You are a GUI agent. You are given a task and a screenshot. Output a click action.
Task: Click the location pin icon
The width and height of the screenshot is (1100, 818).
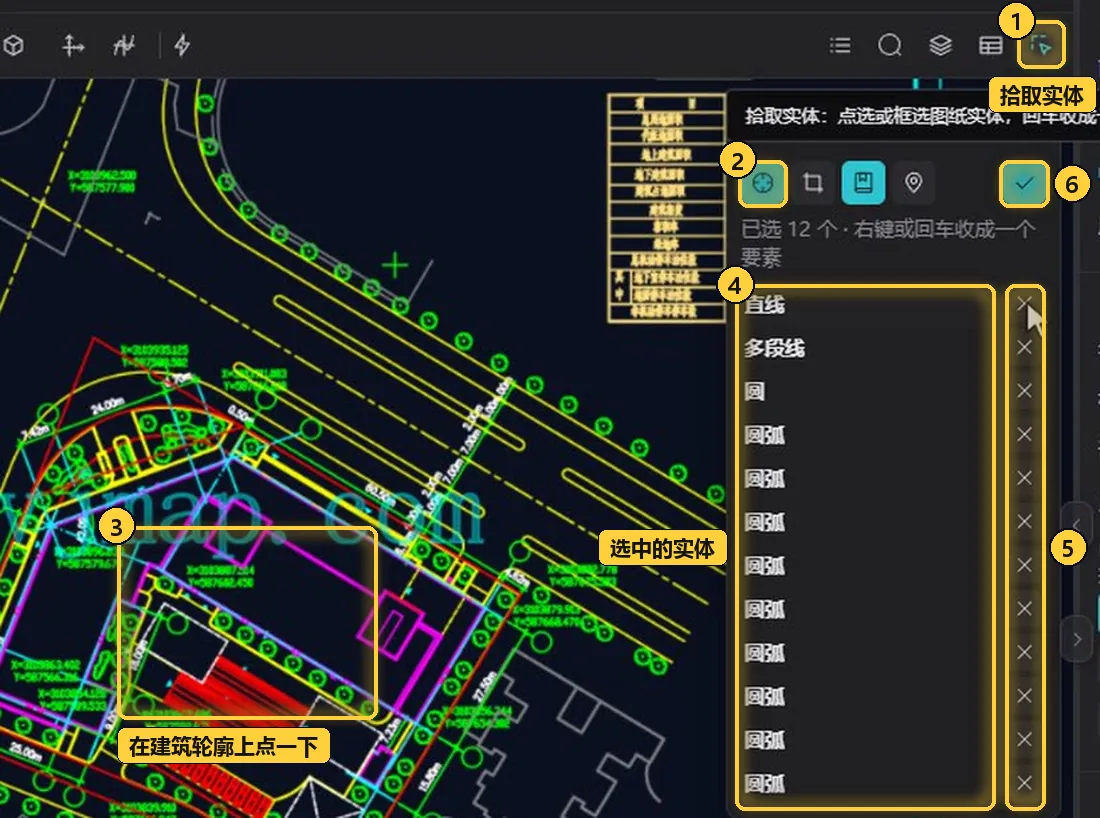pos(913,183)
